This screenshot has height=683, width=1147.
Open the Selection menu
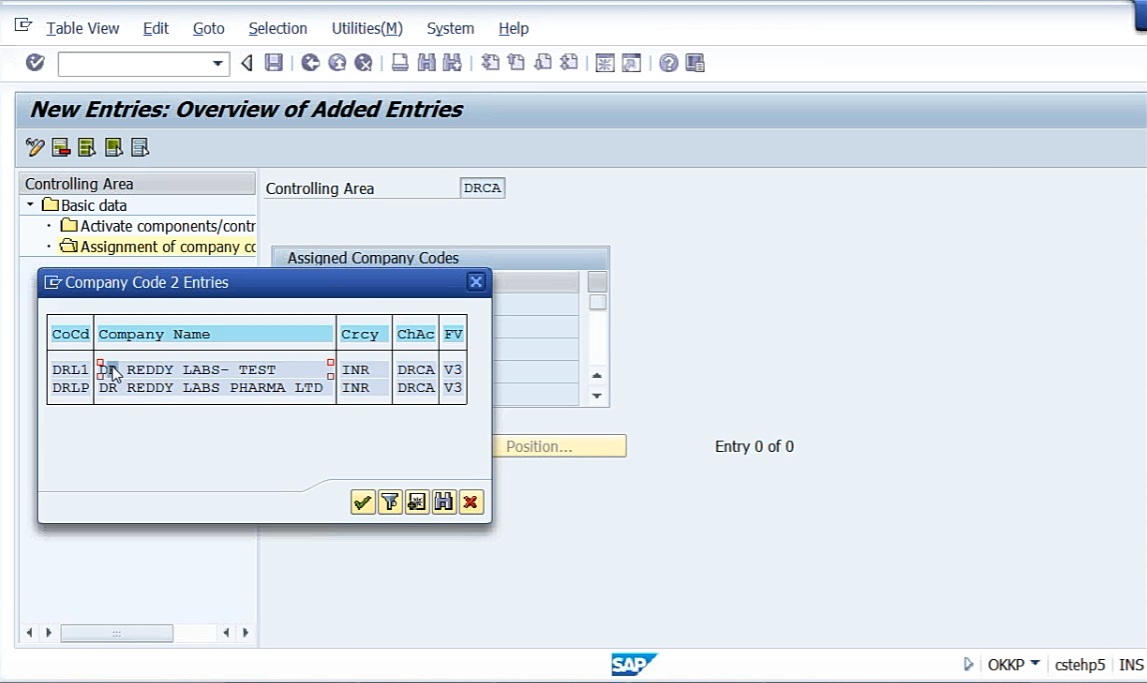pyautogui.click(x=278, y=29)
